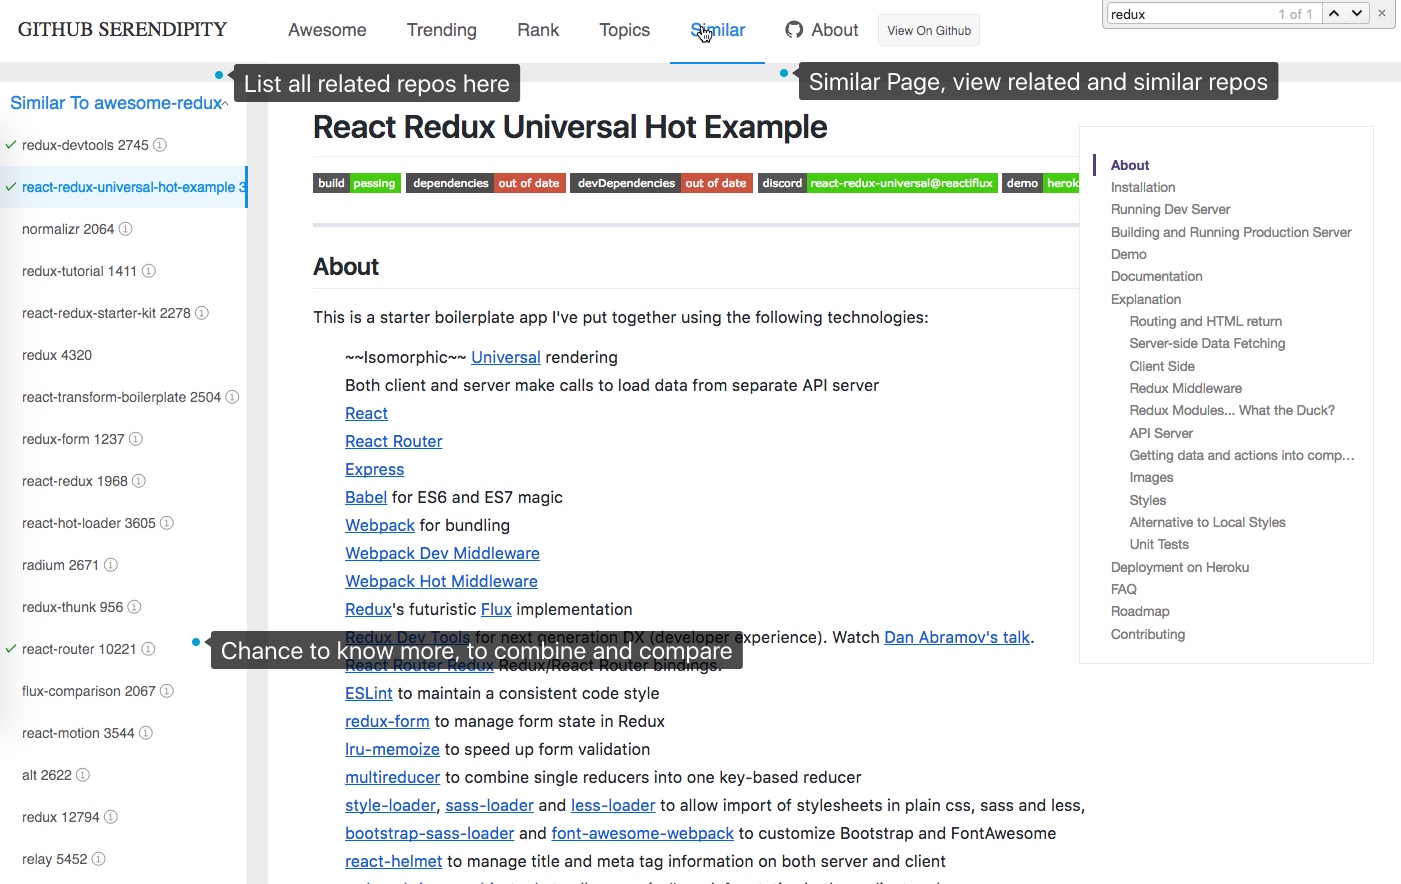Screen dimensions: 1401x884
Task: Click info icon beside redux-form 1237
Action: 136,439
